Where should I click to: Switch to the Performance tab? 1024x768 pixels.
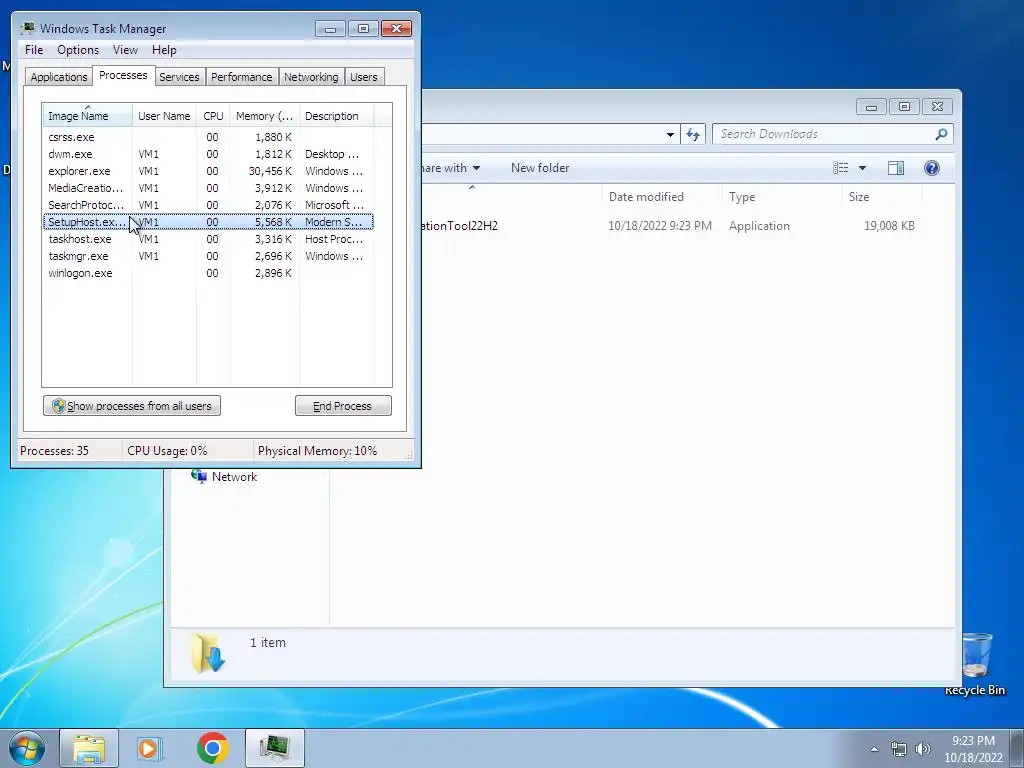[x=241, y=77]
